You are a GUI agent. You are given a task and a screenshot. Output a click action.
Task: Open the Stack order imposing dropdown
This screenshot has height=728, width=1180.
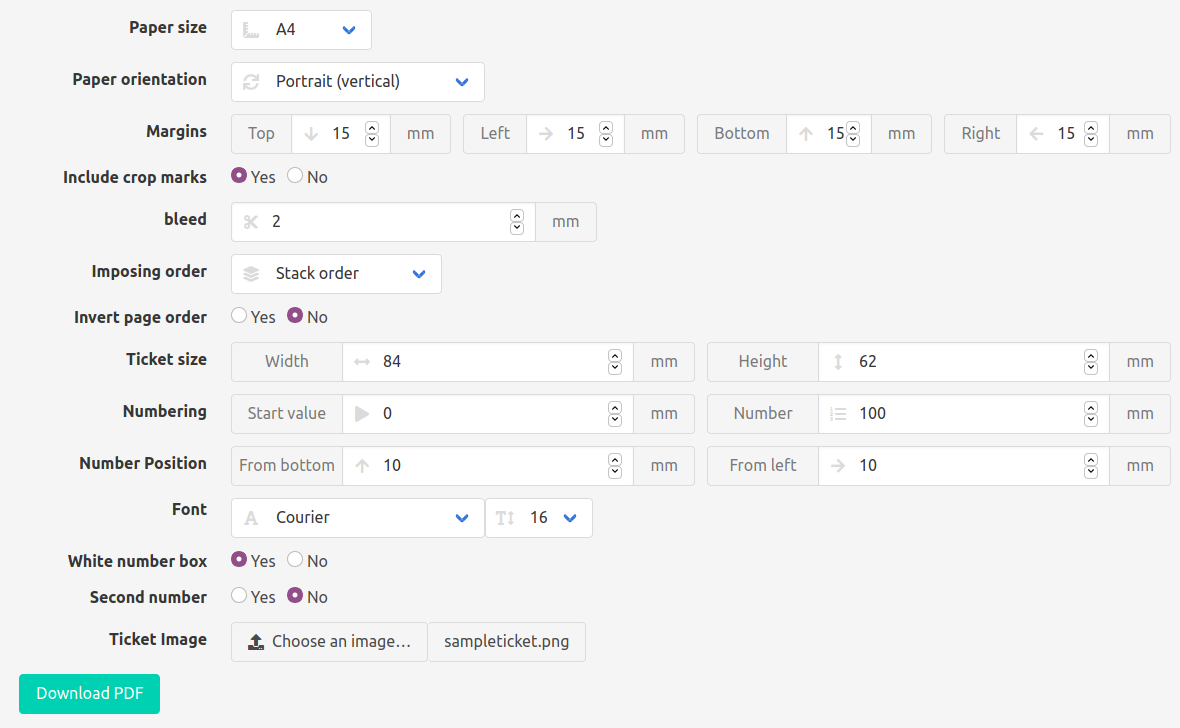(336, 274)
